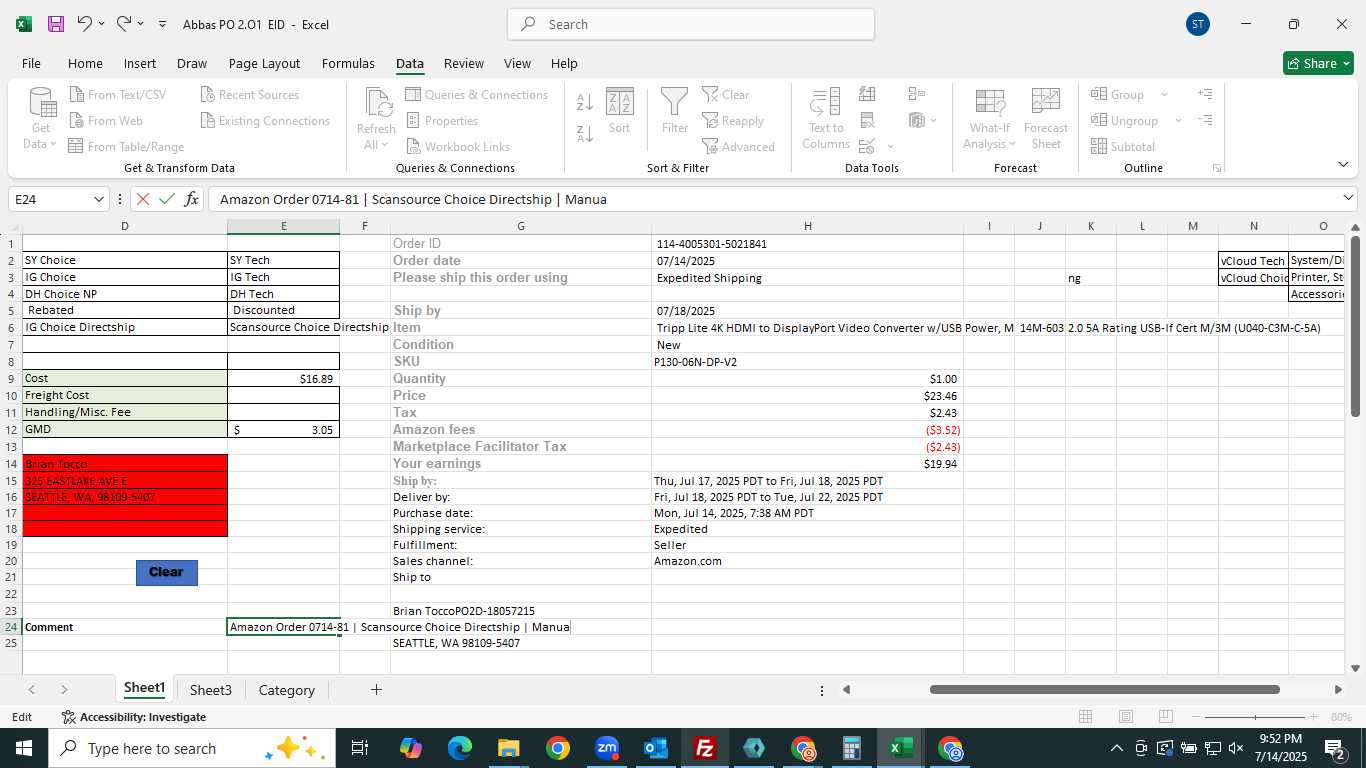The height and width of the screenshot is (768, 1366).
Task: Add a new sheet with the plus button
Action: [376, 690]
